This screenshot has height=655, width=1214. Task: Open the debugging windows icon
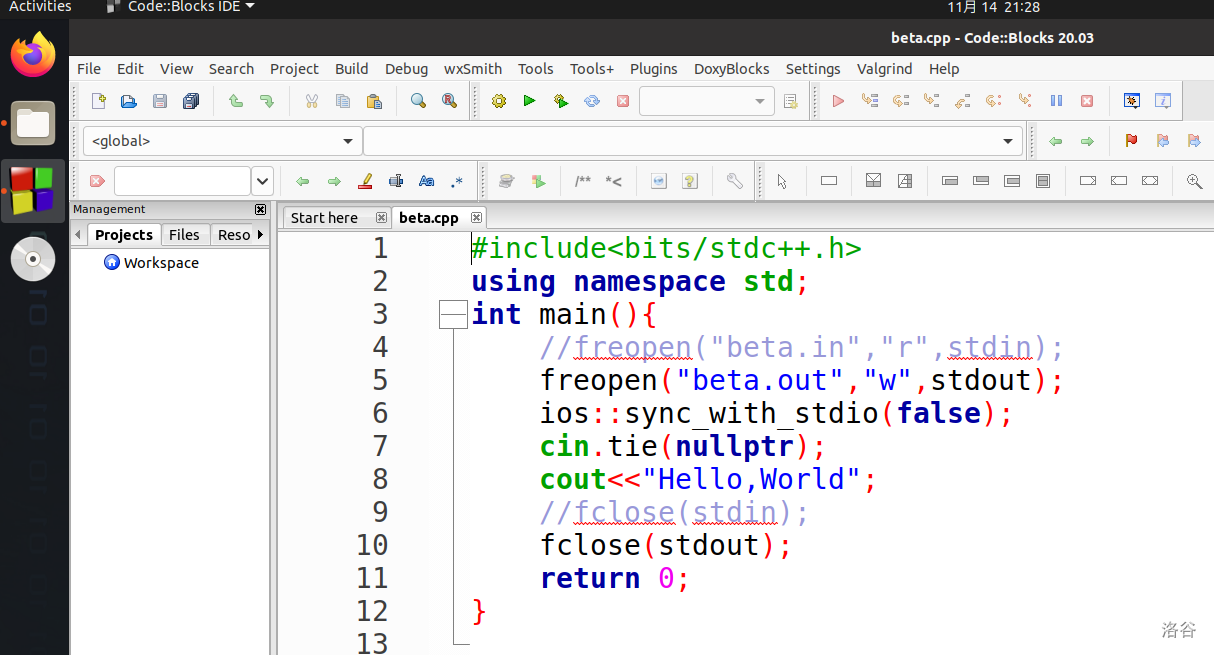coord(1132,101)
